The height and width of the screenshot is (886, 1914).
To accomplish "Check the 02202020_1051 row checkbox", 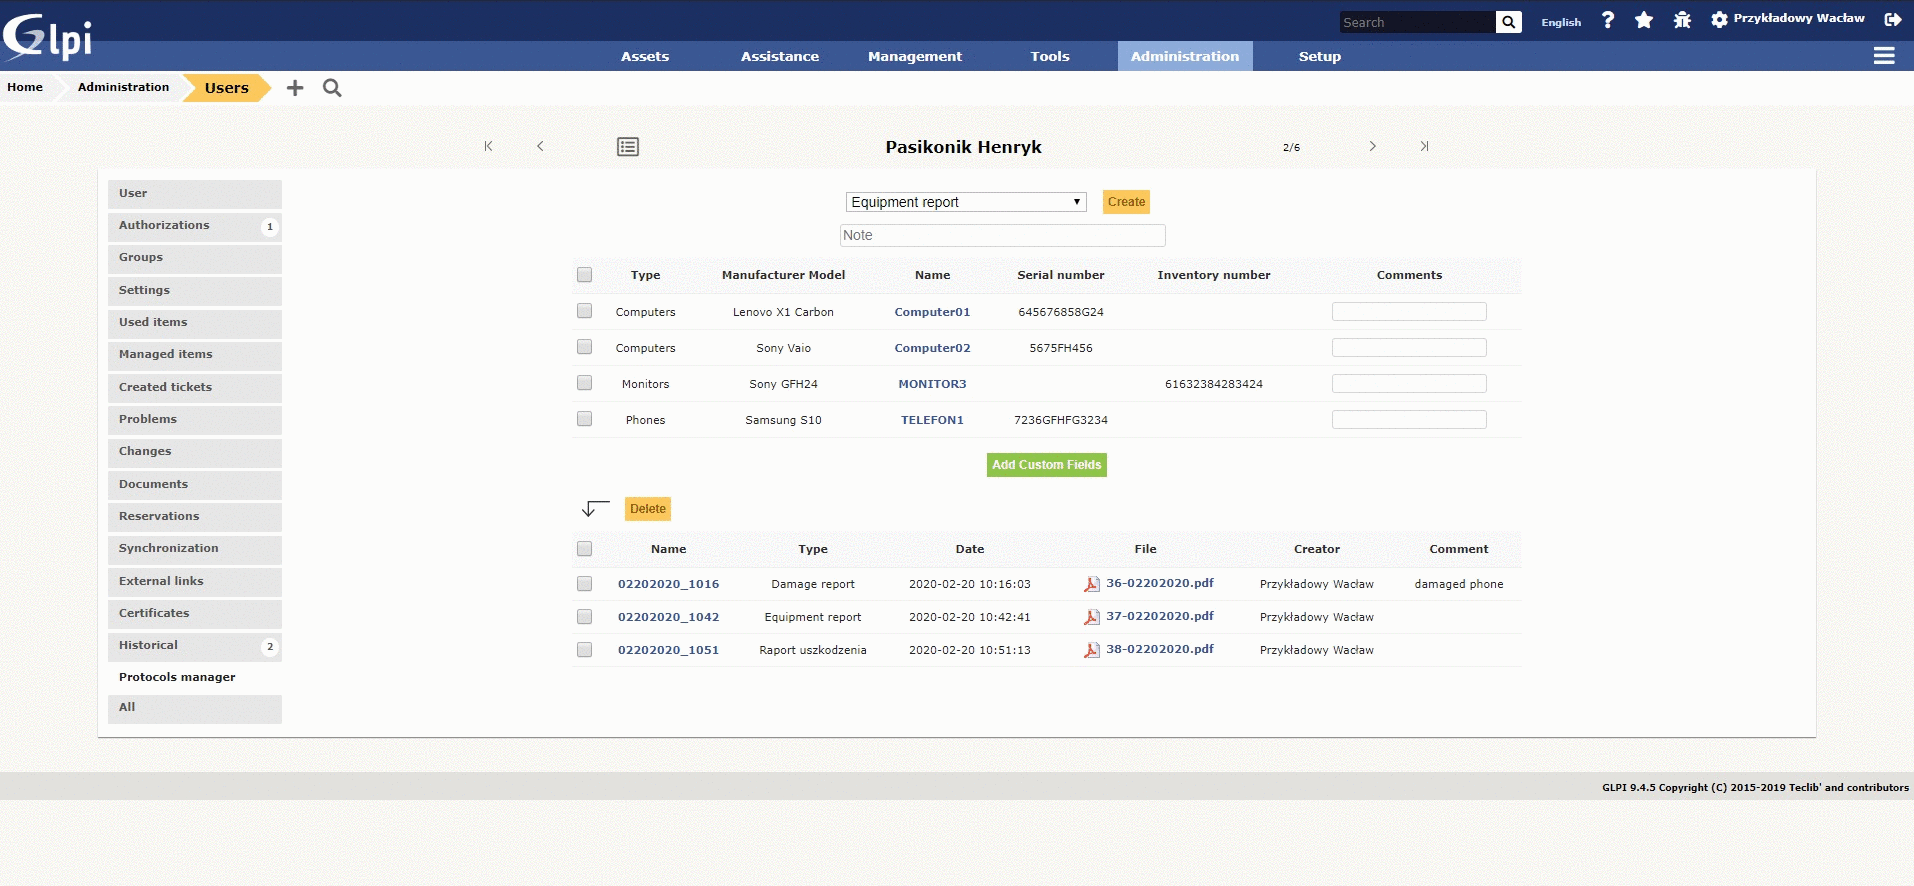I will coord(585,650).
